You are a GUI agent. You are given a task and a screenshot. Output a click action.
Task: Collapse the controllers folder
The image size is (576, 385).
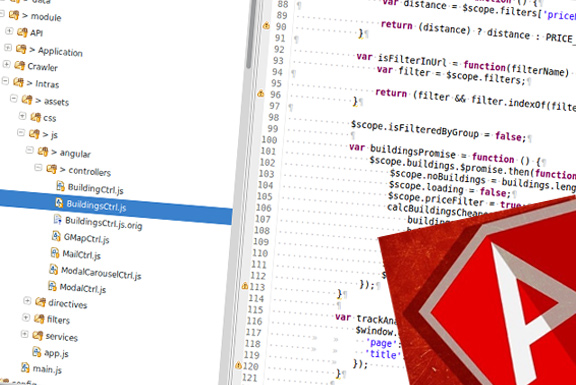point(38,168)
